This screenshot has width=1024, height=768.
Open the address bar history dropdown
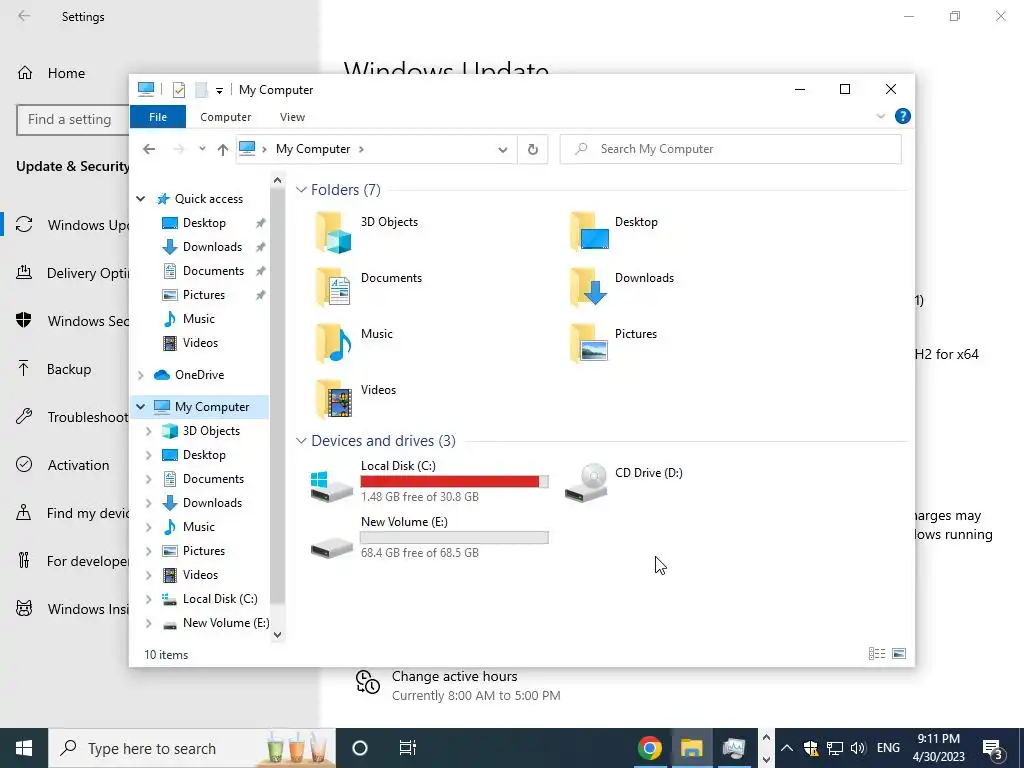coord(503,150)
